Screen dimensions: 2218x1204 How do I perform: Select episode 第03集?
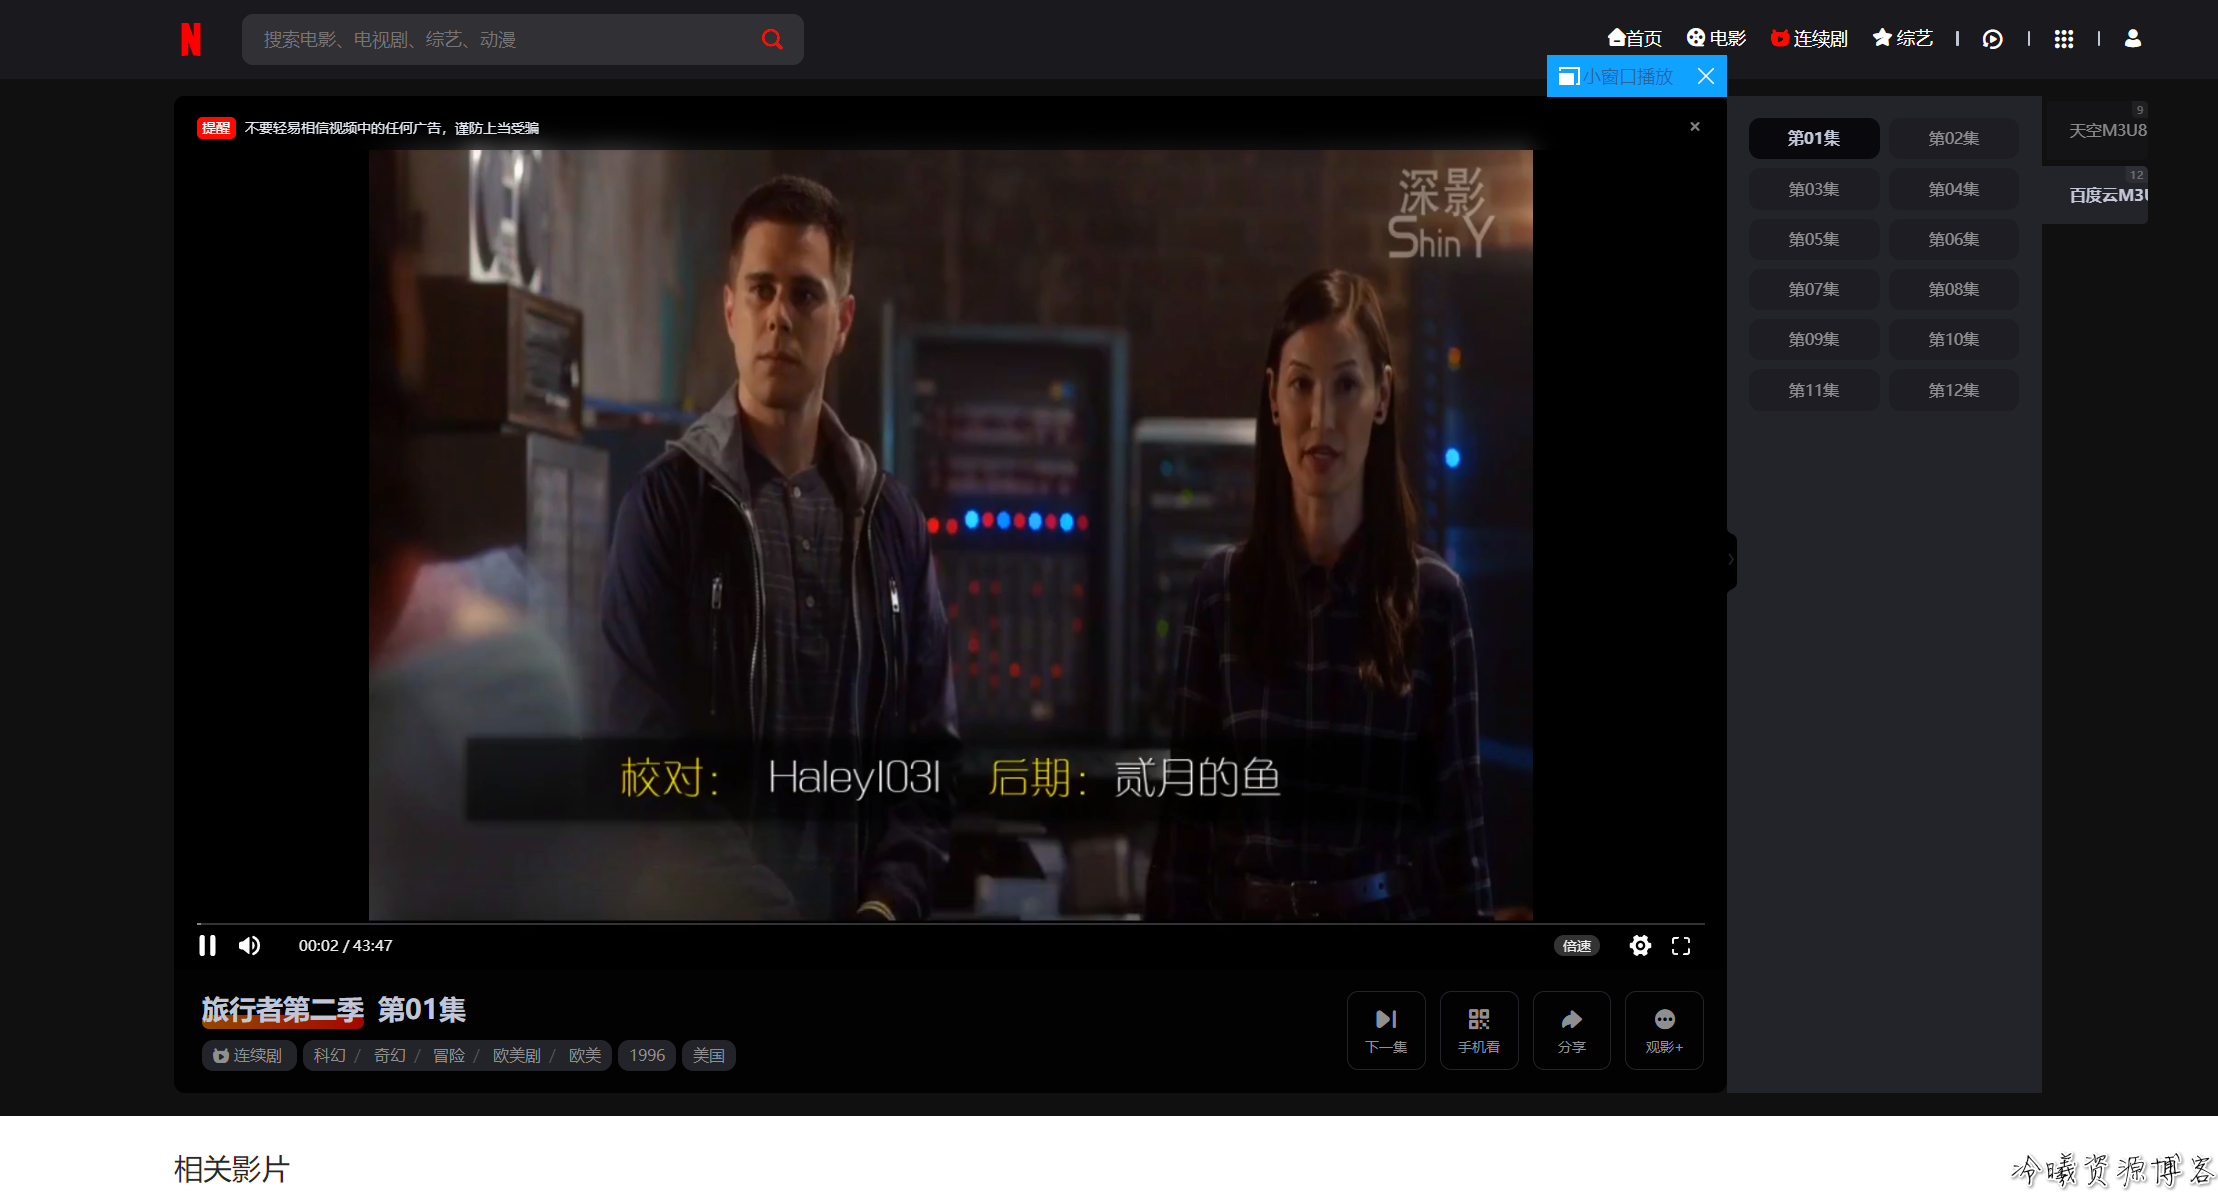(x=1814, y=189)
